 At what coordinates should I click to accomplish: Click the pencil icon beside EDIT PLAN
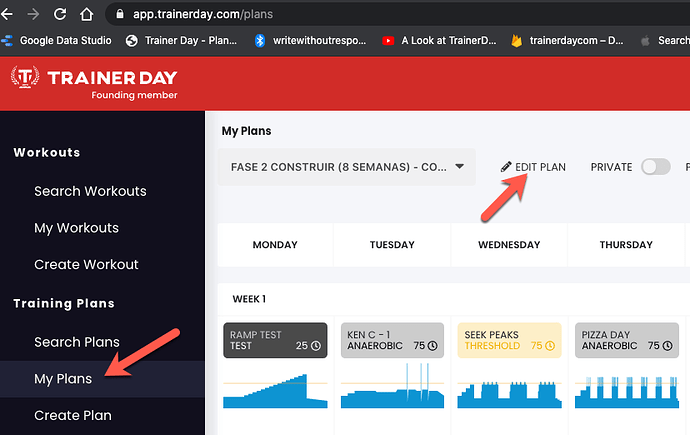[506, 167]
